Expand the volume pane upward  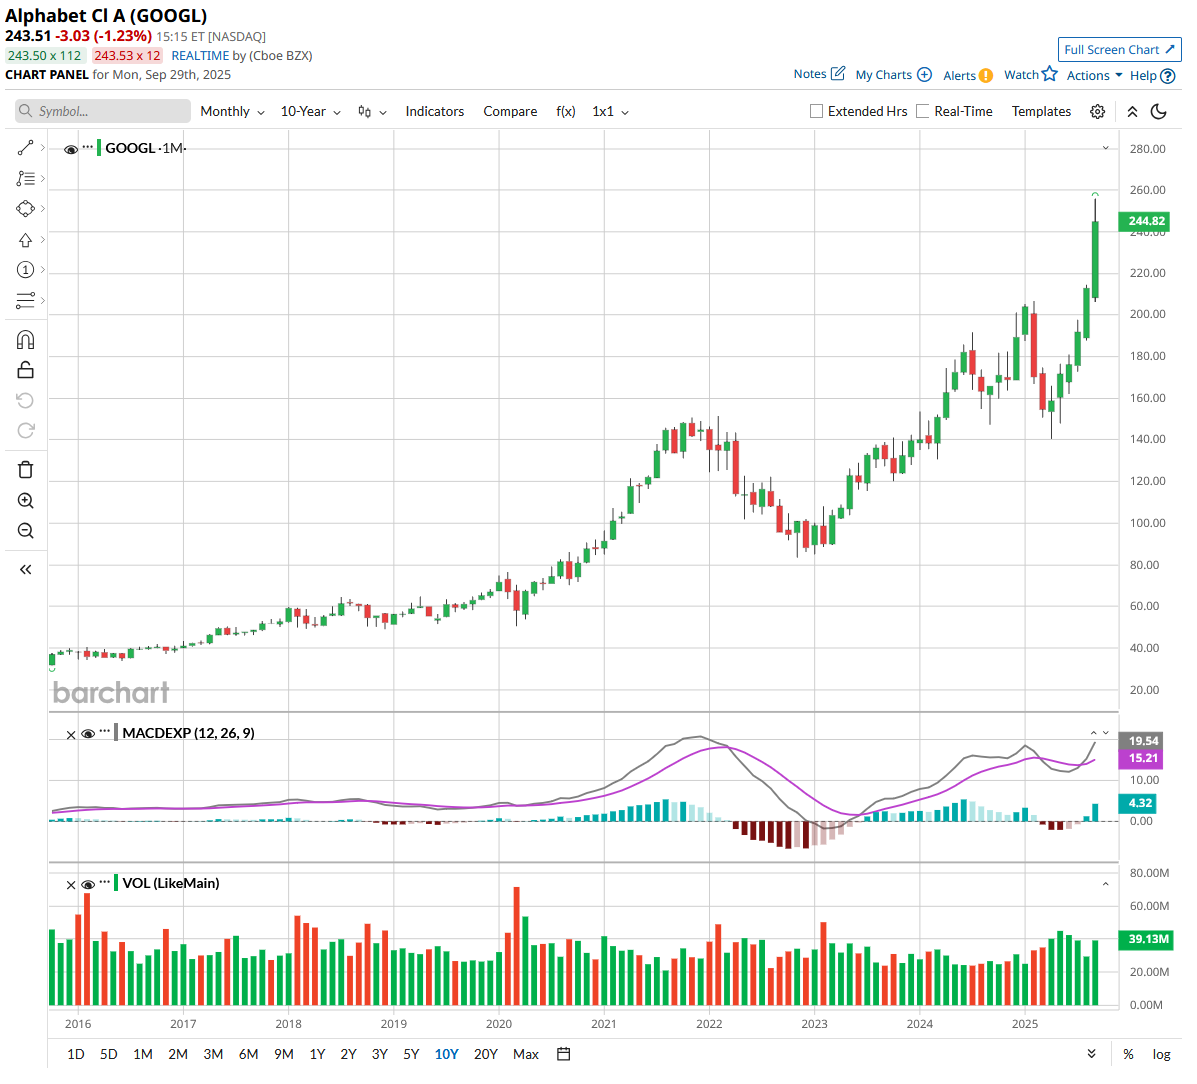coord(1105,884)
